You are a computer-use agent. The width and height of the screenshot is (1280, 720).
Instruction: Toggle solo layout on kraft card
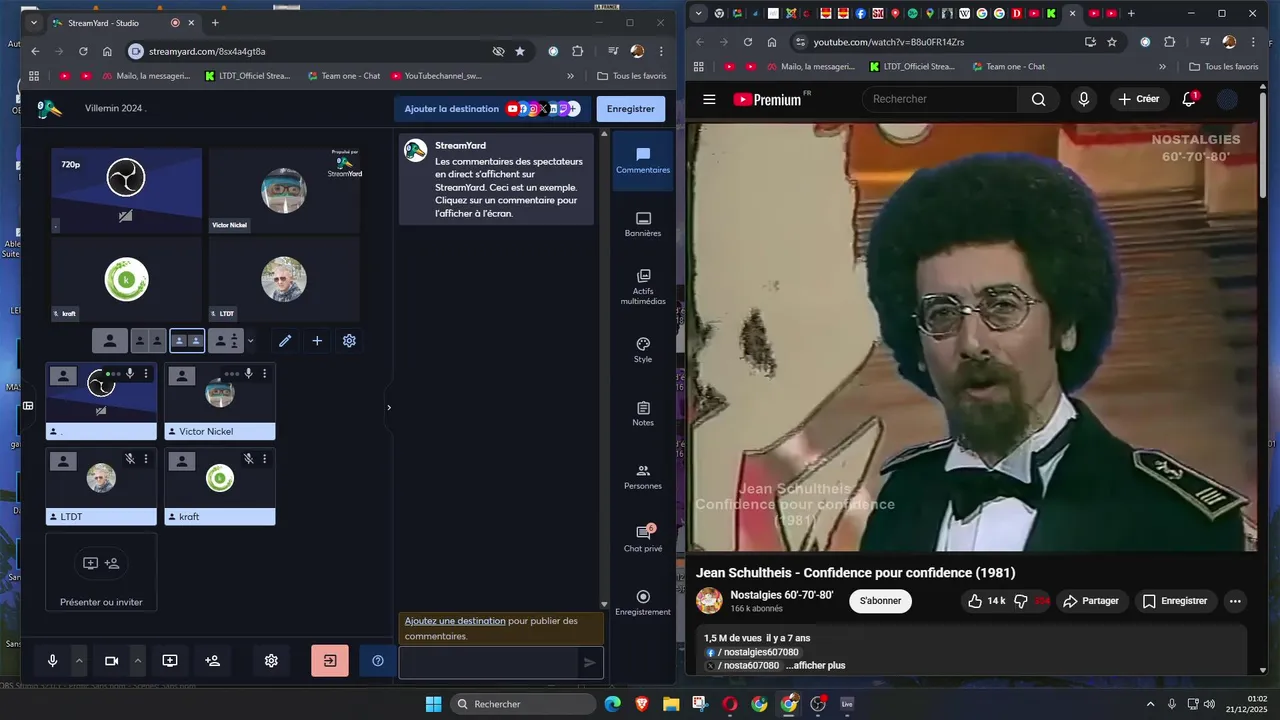(182, 461)
